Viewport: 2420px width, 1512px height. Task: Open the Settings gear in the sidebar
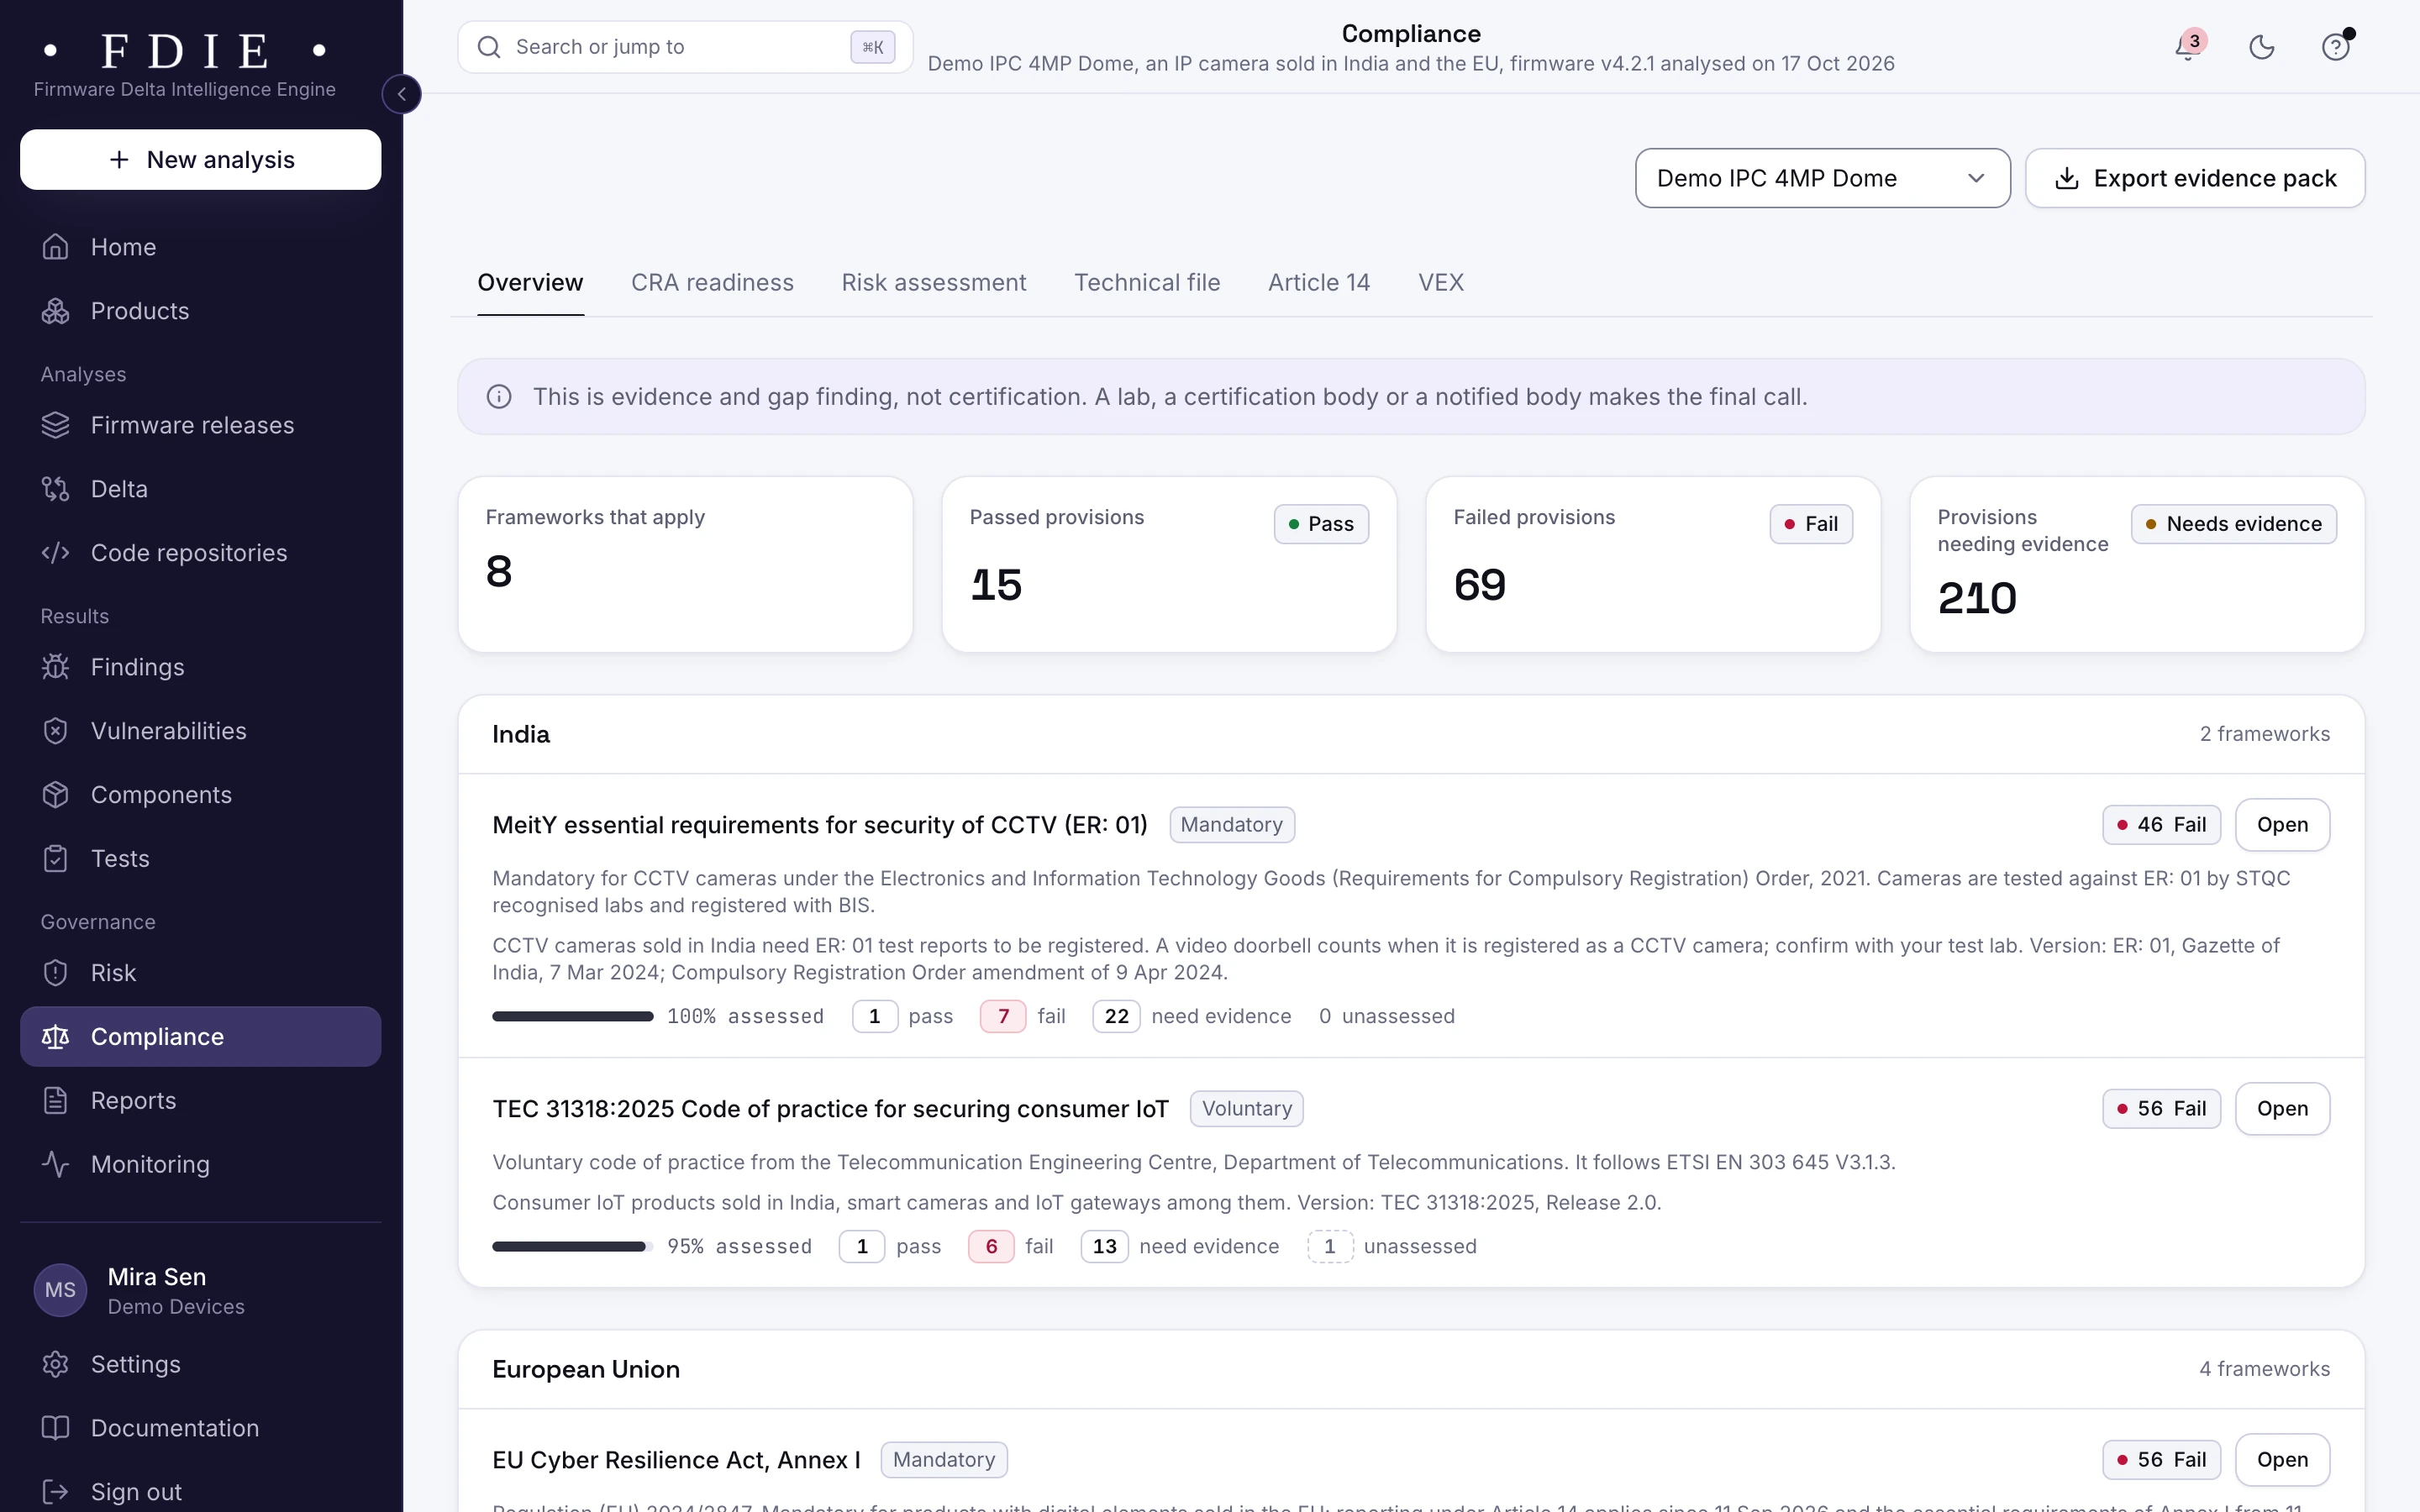click(x=56, y=1364)
